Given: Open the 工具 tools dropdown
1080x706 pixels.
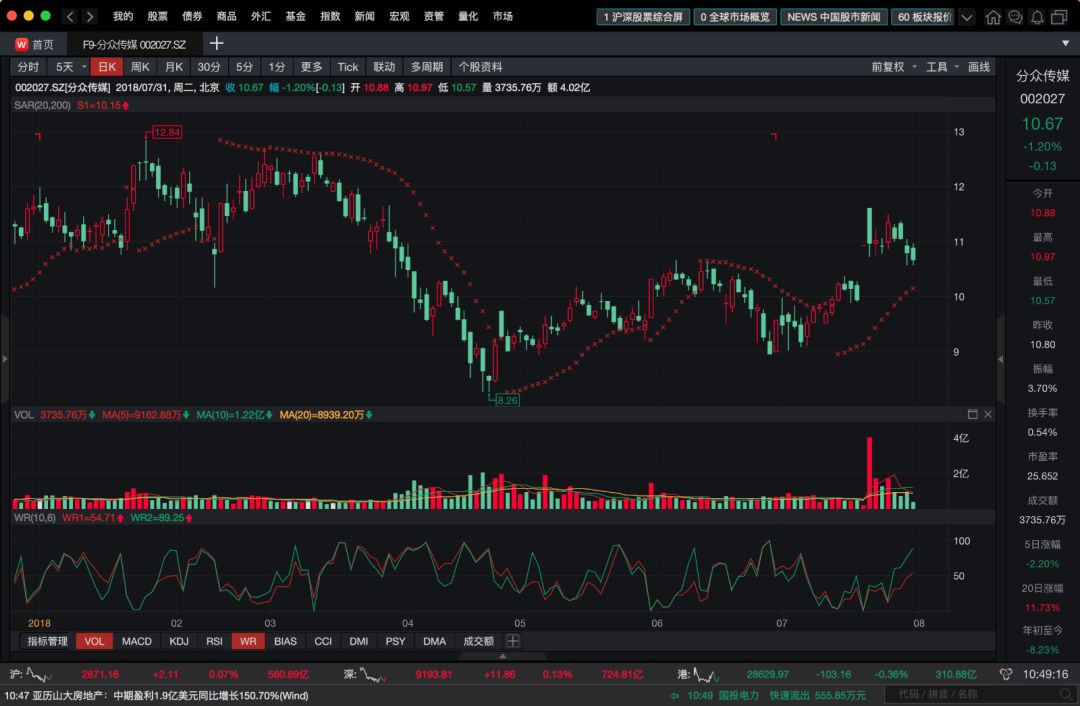Looking at the screenshot, I should [941, 67].
